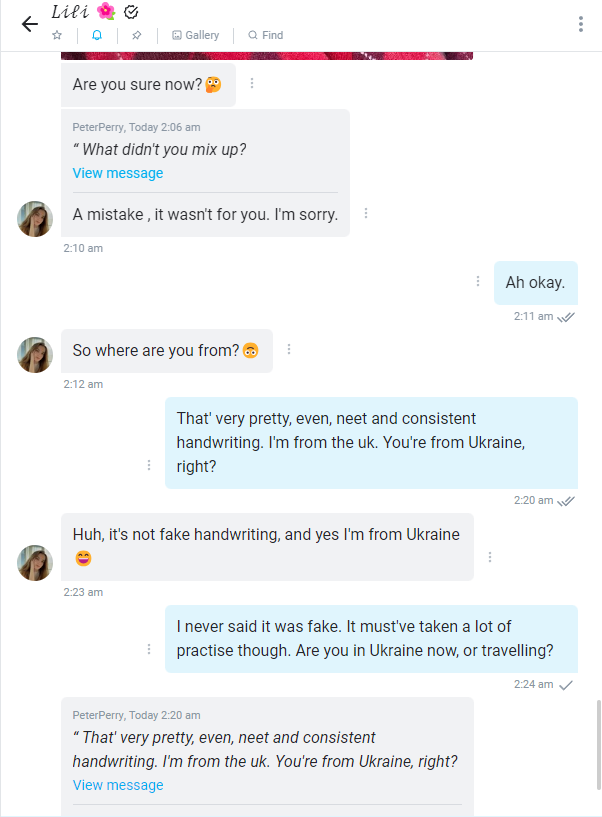
Task: Open options for 'A mistake' message
Action: pos(367,214)
